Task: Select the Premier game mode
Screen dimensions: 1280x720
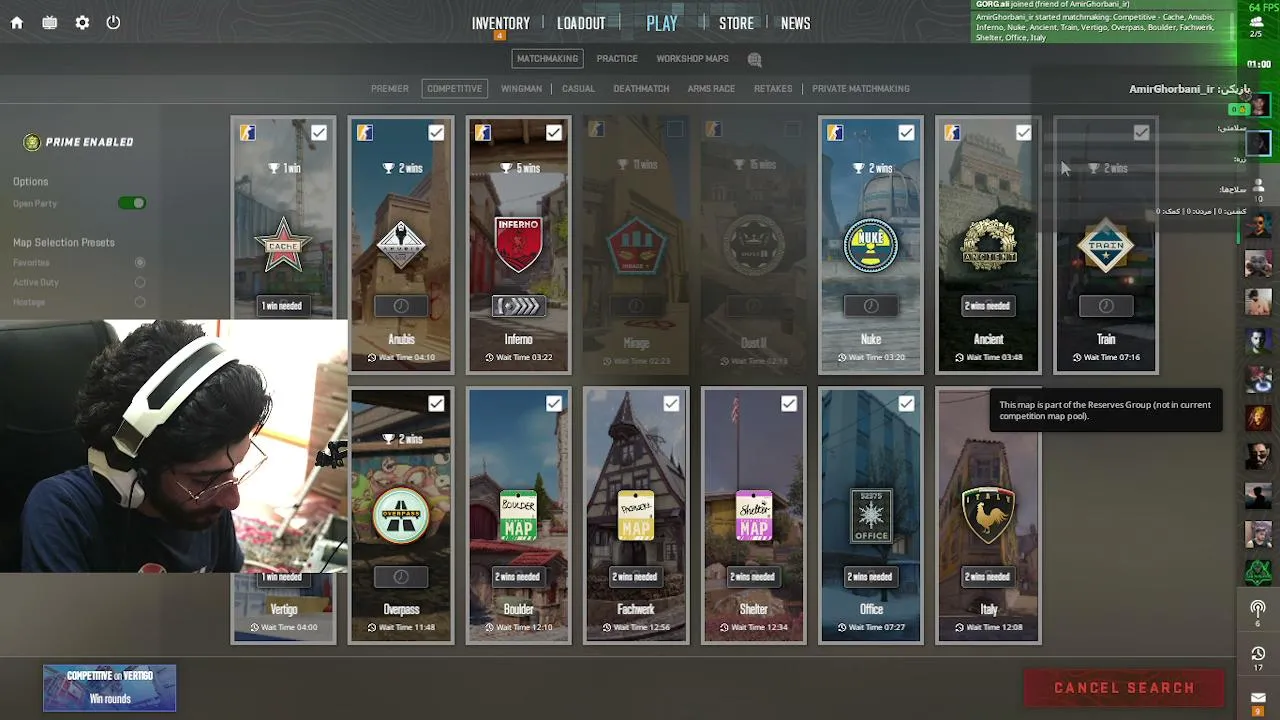Action: coord(390,89)
